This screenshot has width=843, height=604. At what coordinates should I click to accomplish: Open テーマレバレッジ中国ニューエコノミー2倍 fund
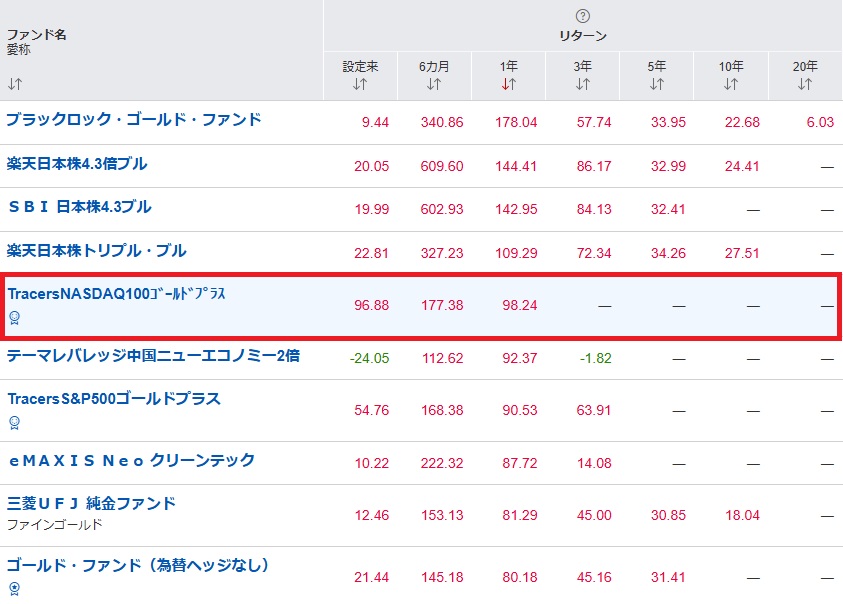tap(153, 355)
